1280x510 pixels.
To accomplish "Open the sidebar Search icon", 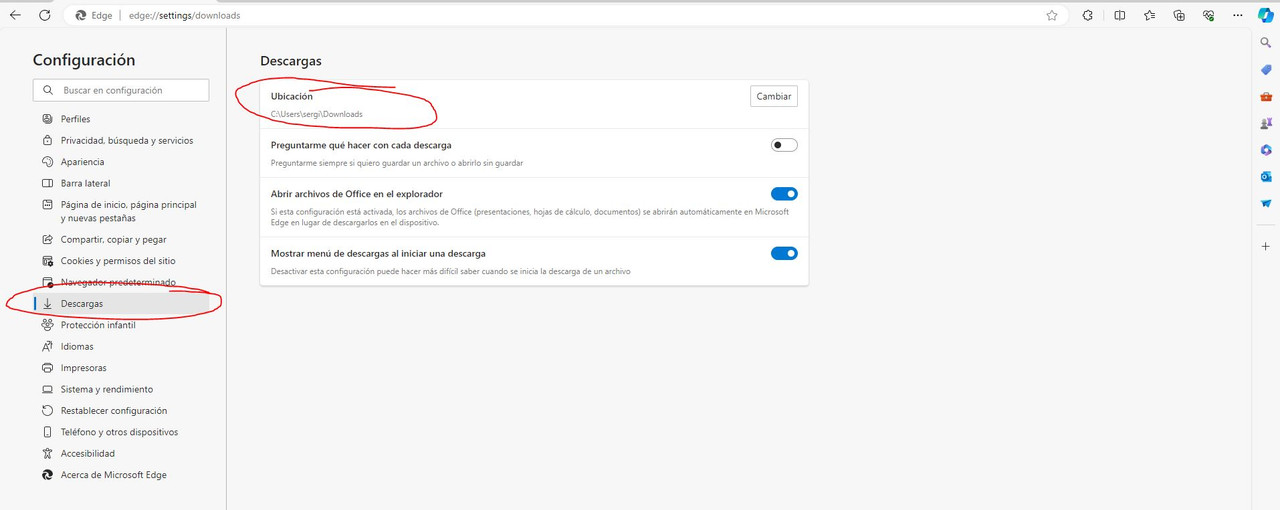I will point(1266,43).
